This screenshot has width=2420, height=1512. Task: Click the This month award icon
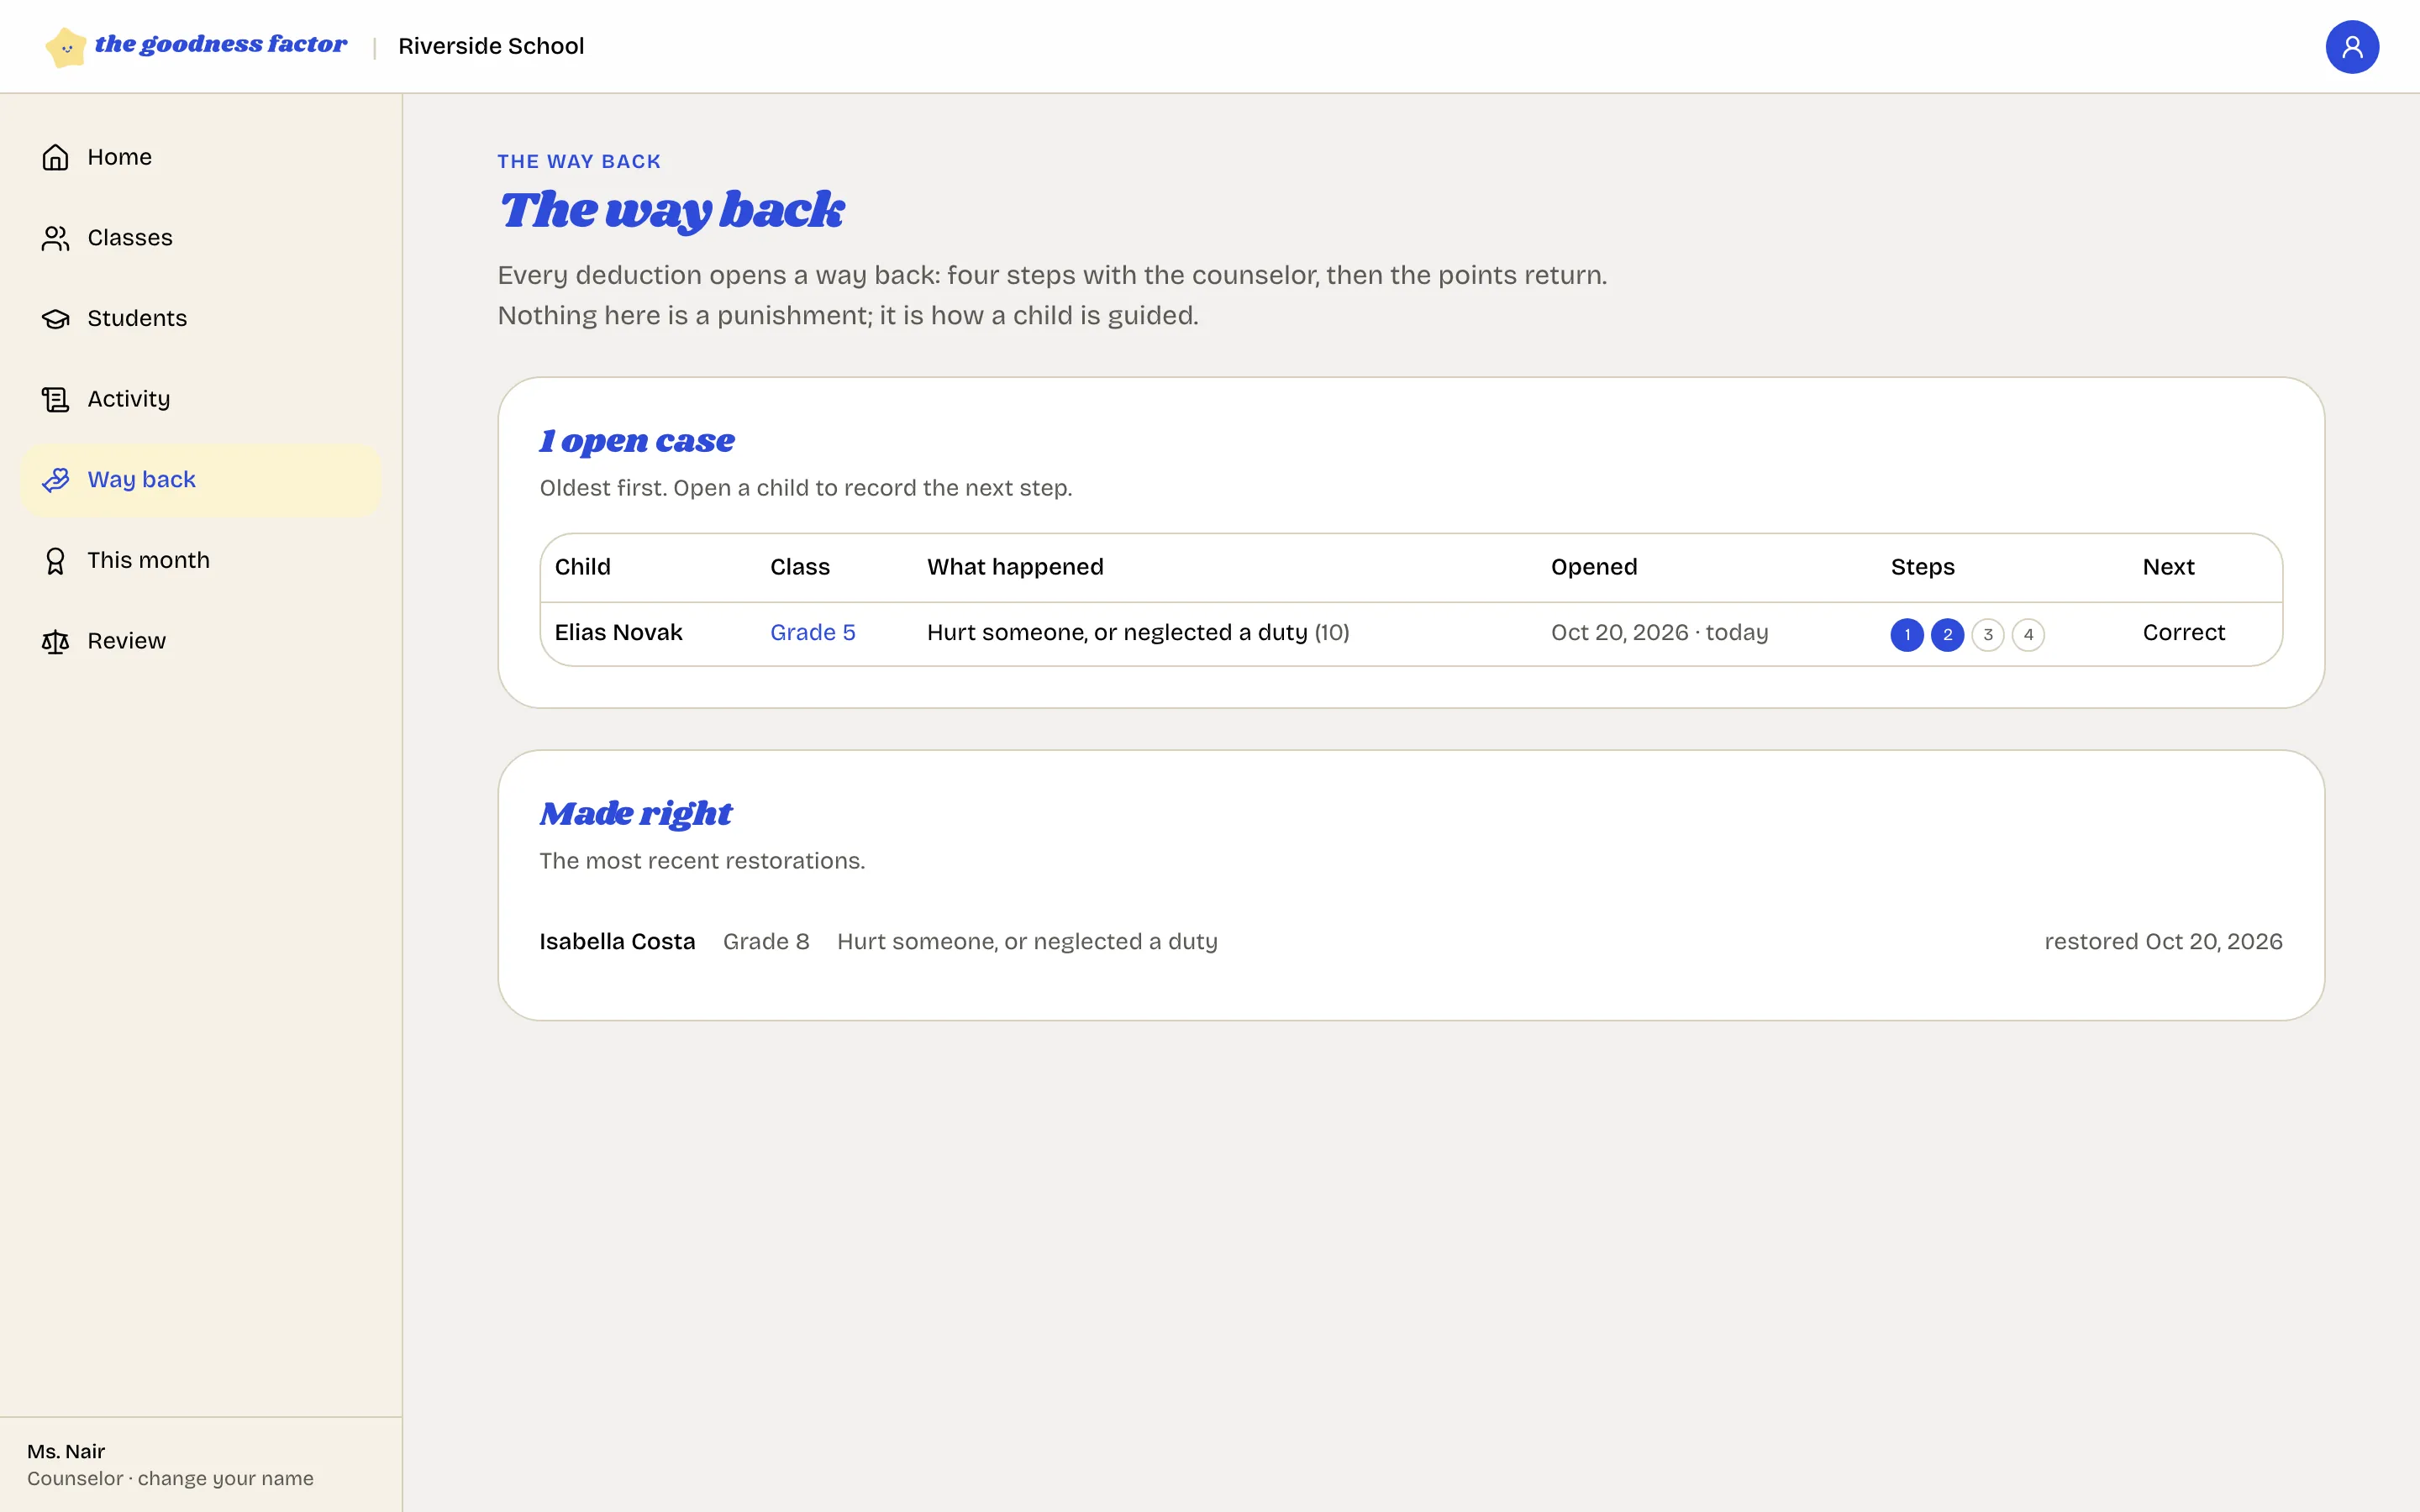(55, 561)
